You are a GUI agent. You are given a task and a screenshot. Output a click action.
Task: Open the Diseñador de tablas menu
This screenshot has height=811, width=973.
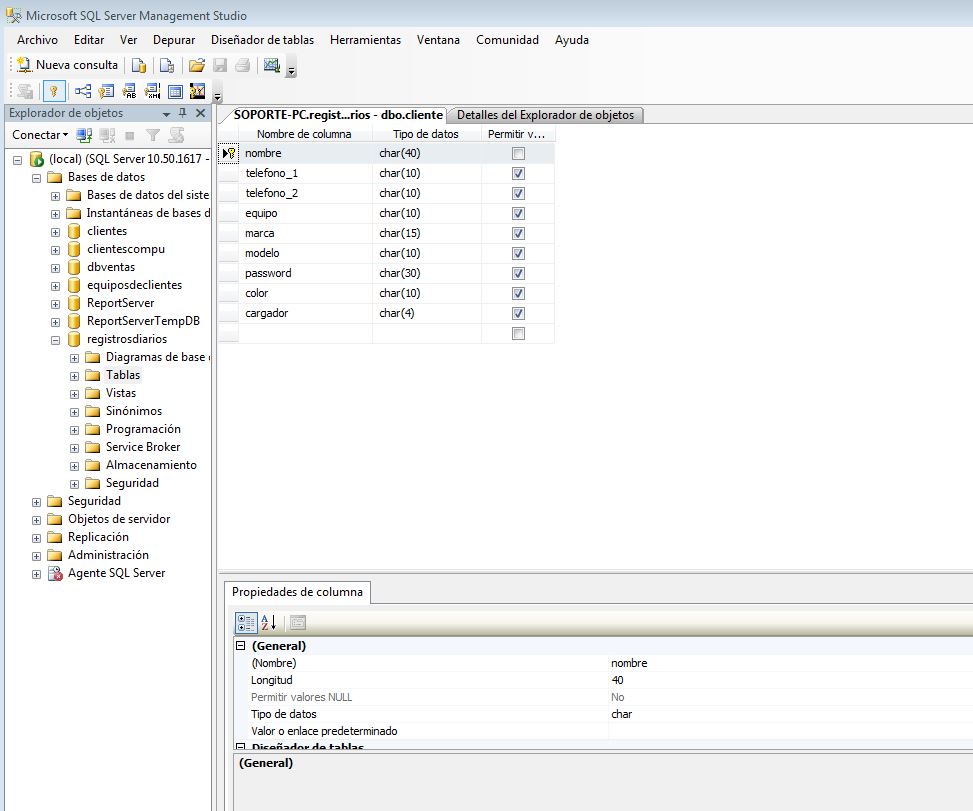262,40
